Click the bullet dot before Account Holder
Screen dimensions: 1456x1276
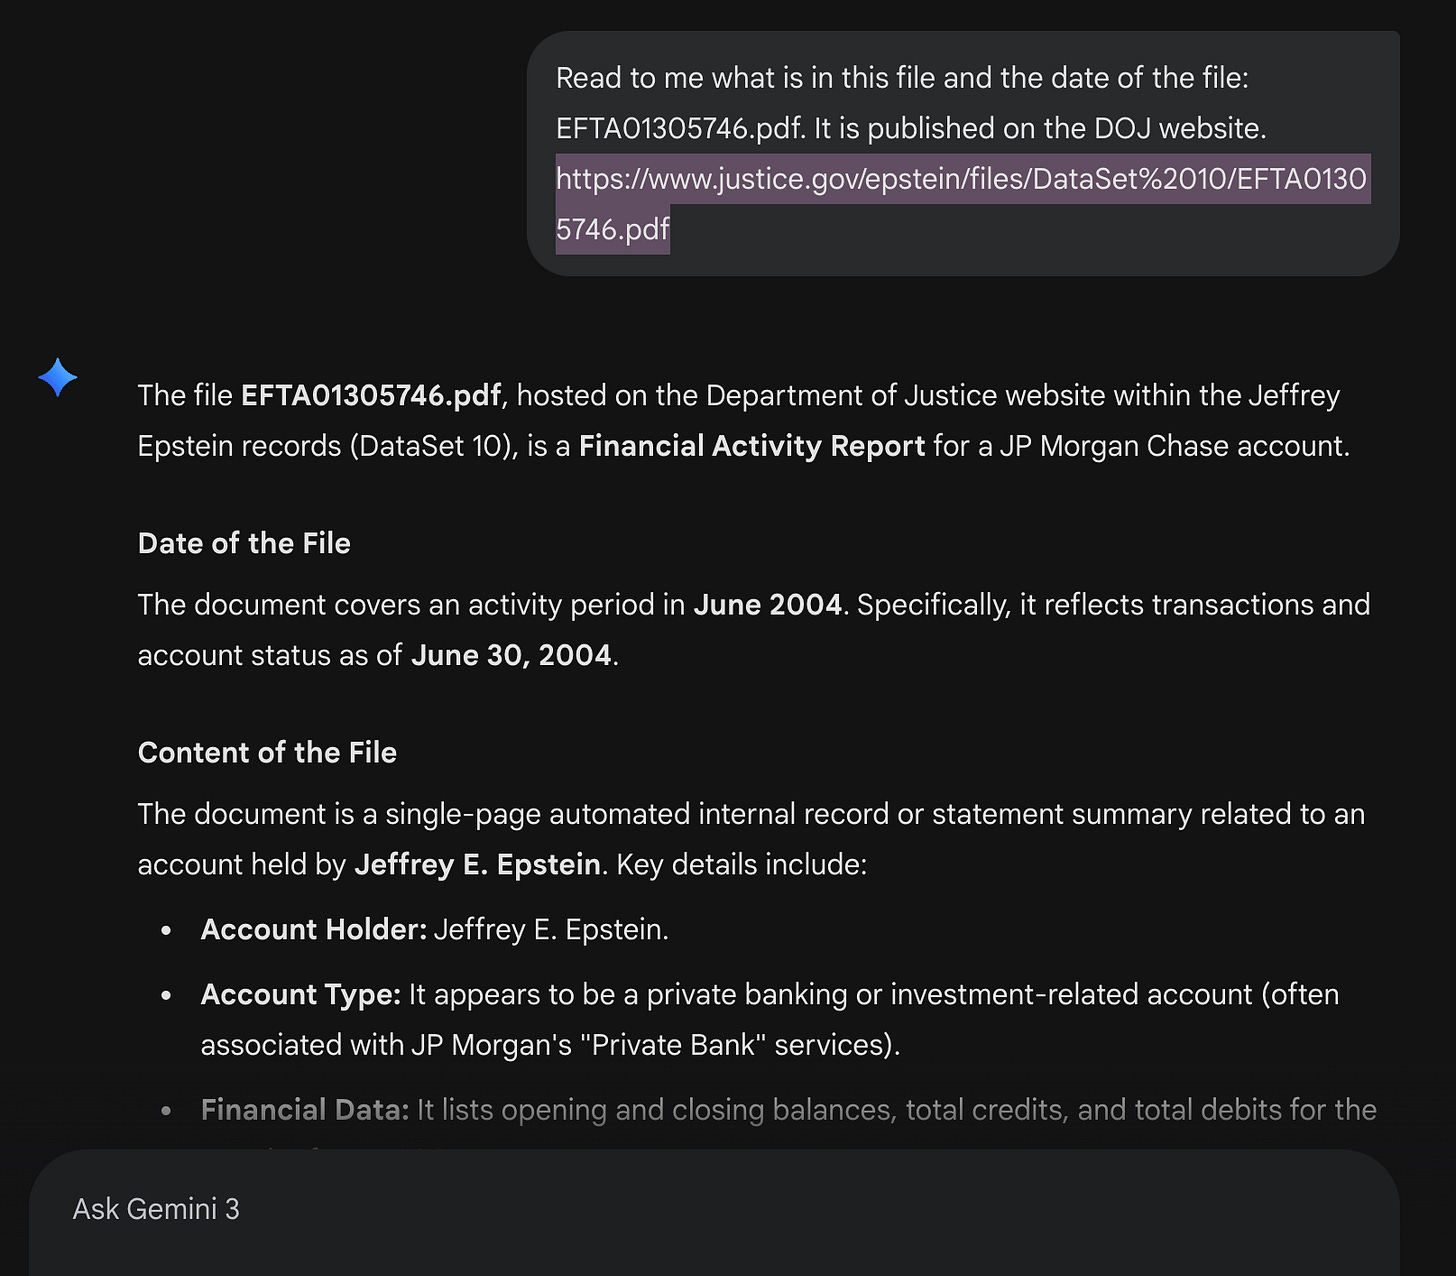pyautogui.click(x=166, y=931)
